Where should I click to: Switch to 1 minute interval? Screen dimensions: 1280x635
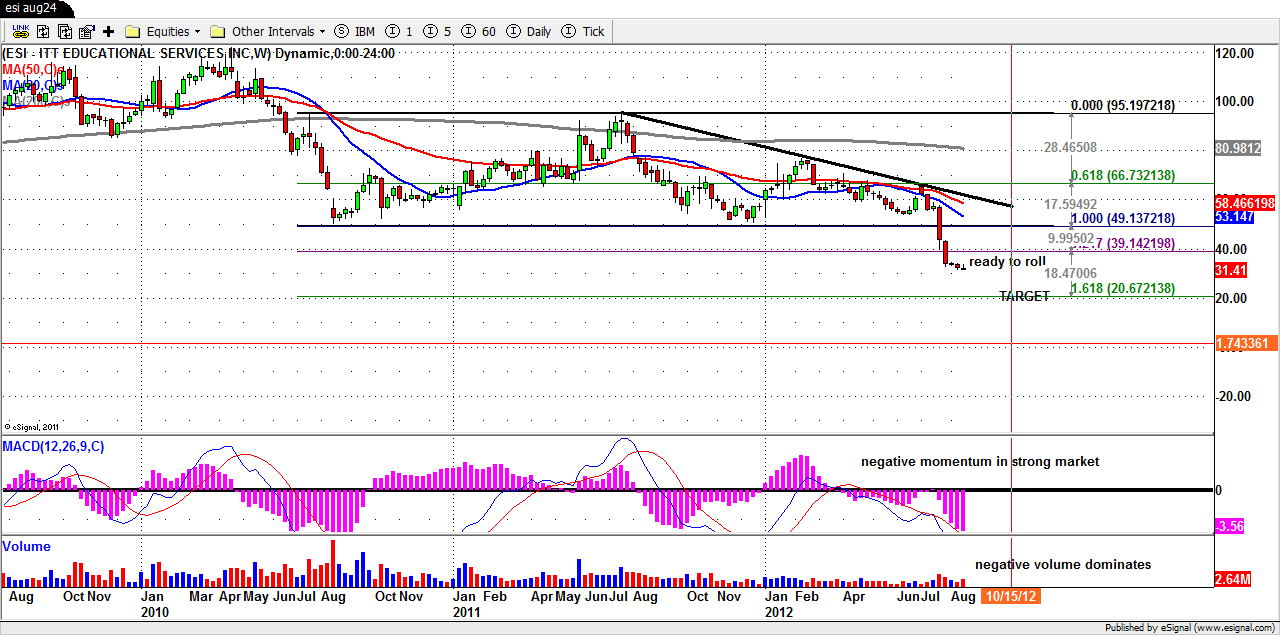[400, 31]
